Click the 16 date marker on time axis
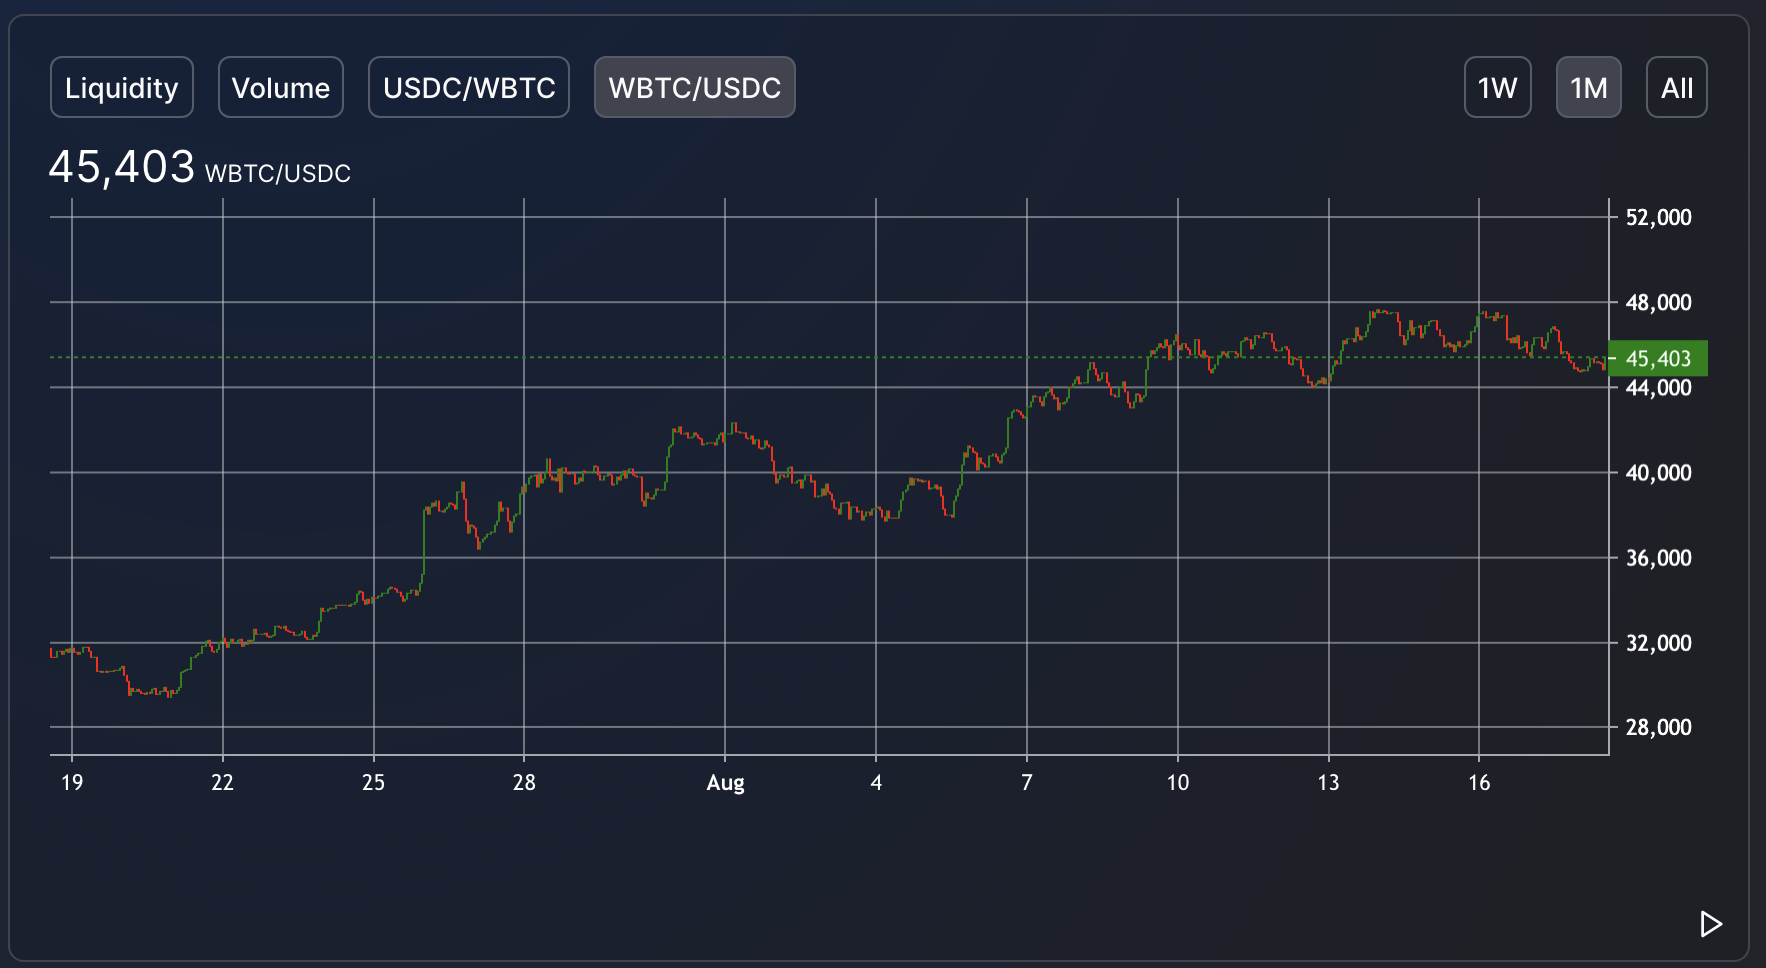This screenshot has width=1766, height=968. [1479, 782]
